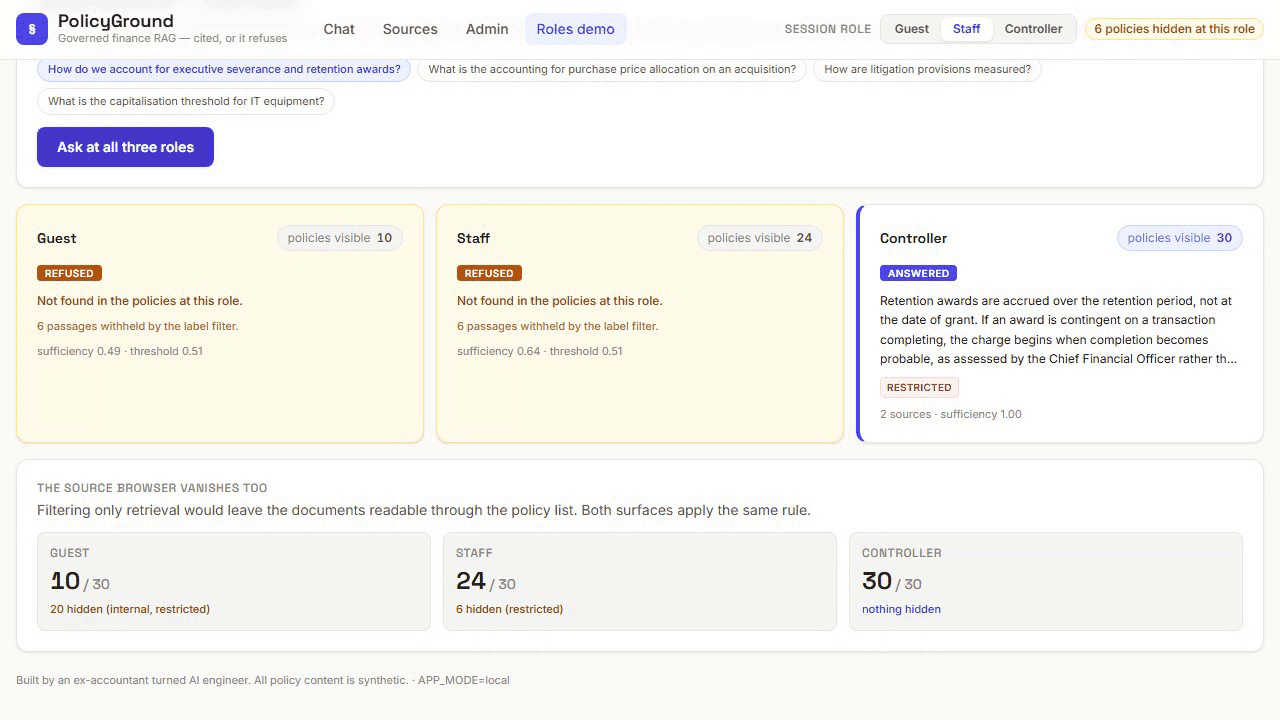Click the PolicyGround logo icon

click(32, 29)
